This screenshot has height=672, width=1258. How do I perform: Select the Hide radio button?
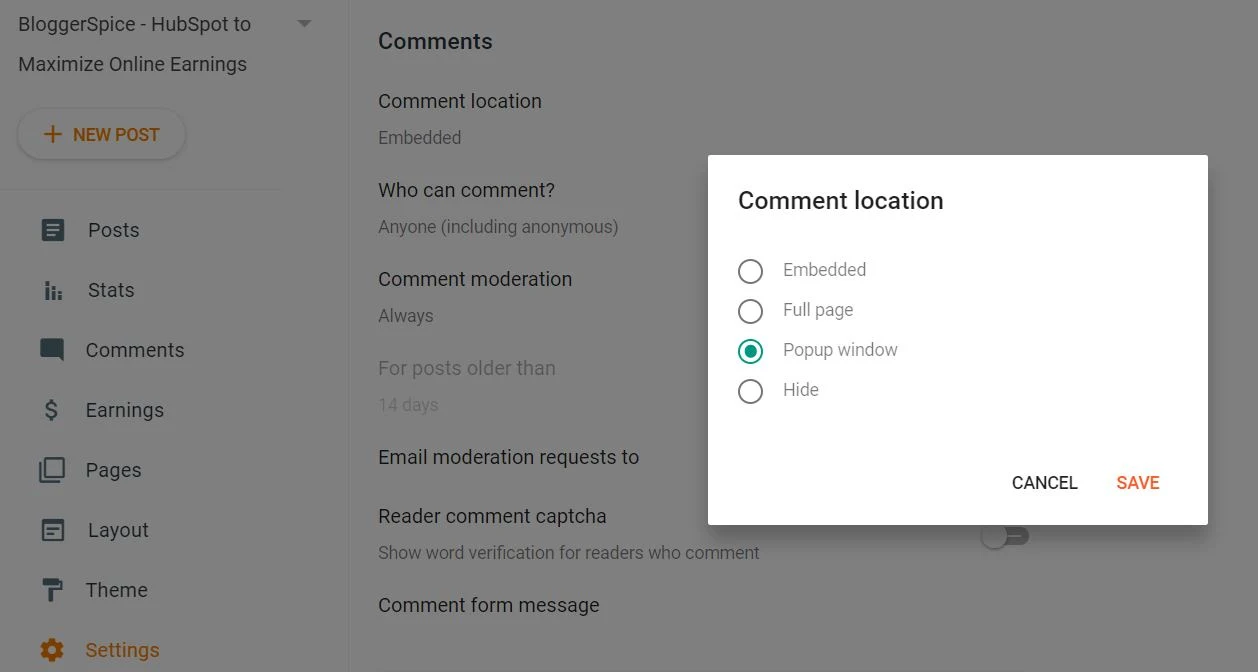click(750, 391)
